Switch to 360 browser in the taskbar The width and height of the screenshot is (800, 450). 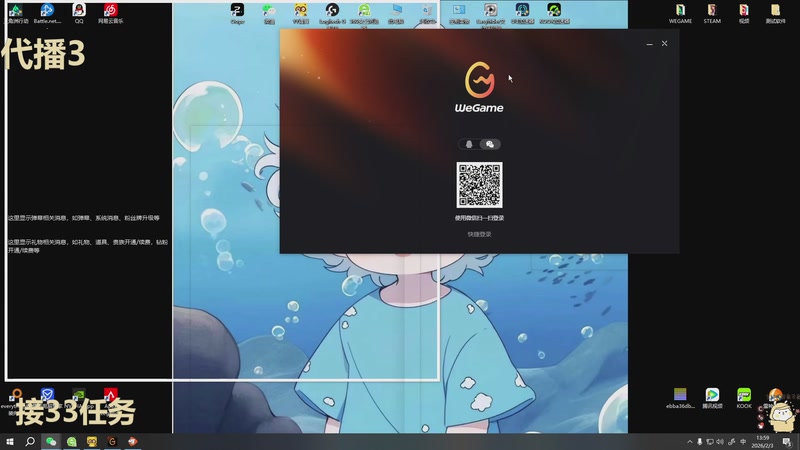click(x=71, y=441)
